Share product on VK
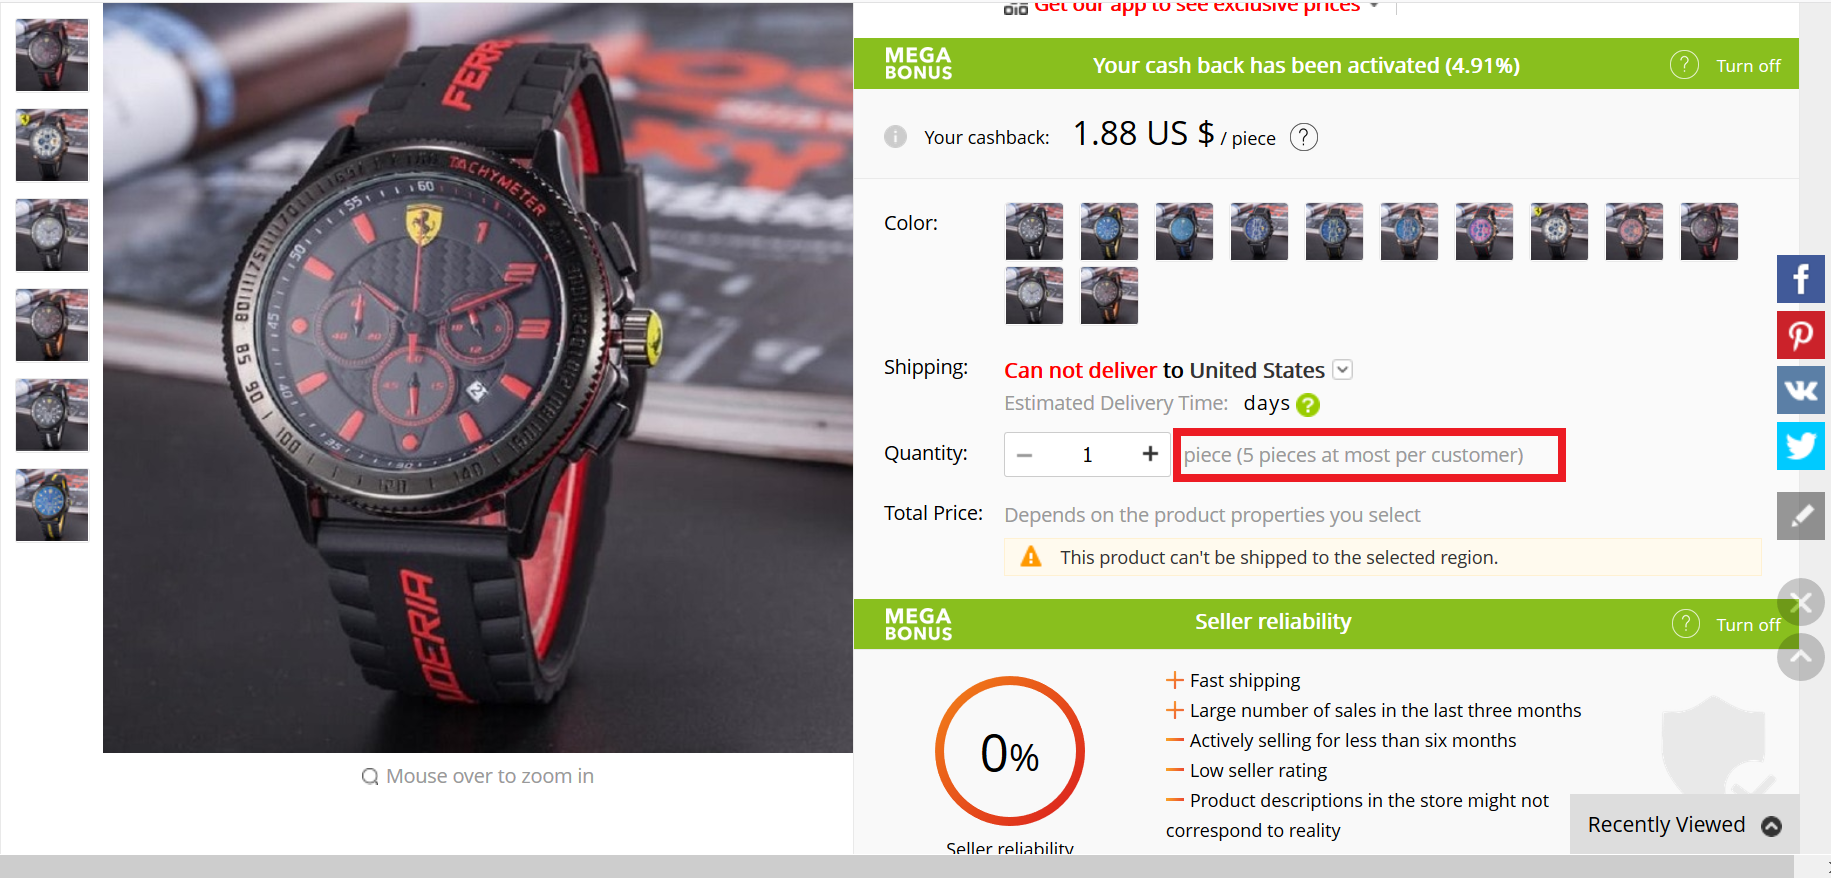 click(1800, 390)
